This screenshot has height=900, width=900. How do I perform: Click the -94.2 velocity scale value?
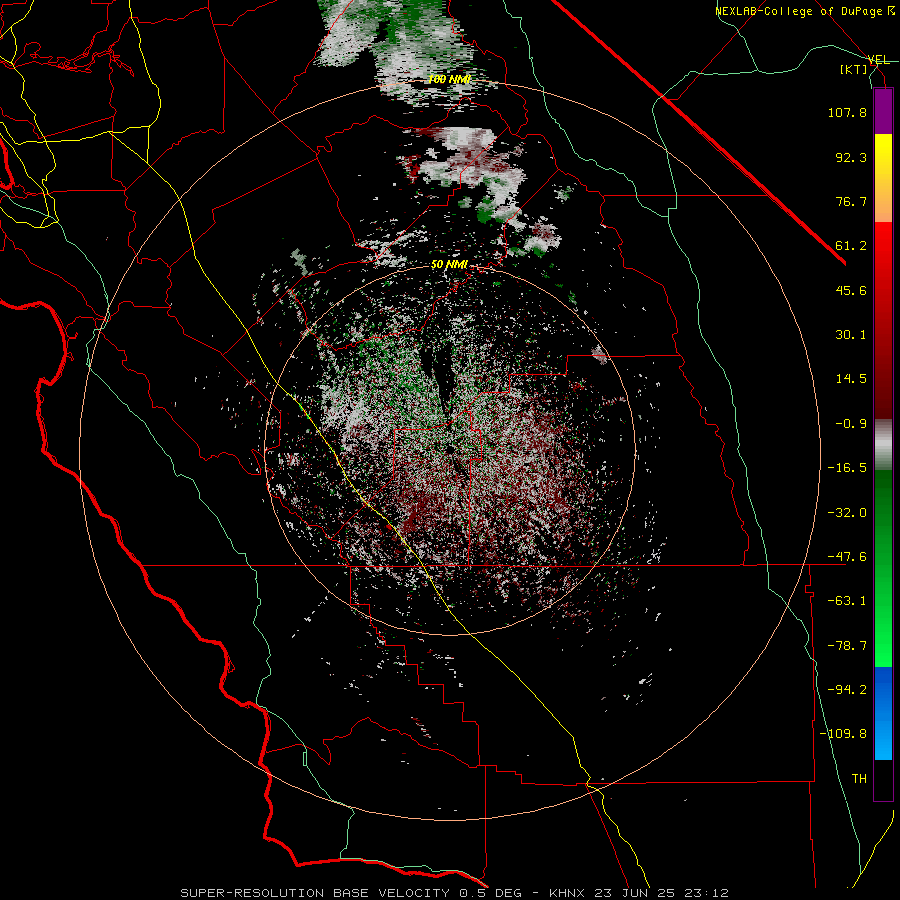tap(847, 689)
